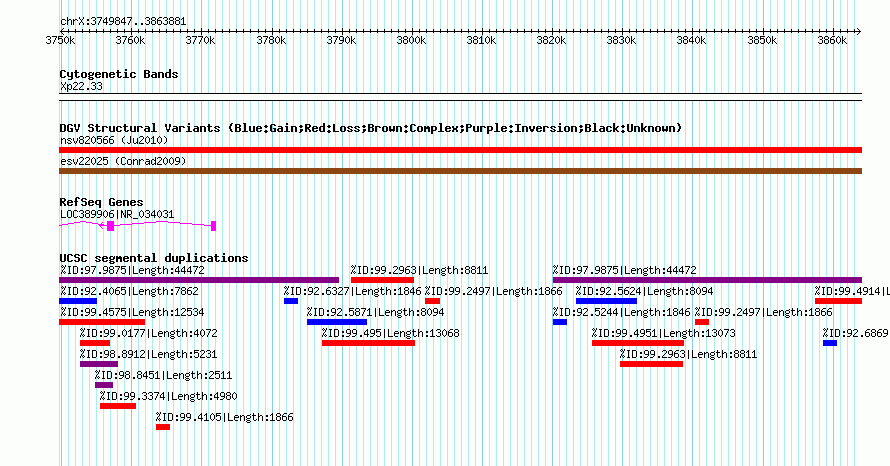Select the 3810k ruler label
The height and width of the screenshot is (466, 890).
(x=481, y=41)
